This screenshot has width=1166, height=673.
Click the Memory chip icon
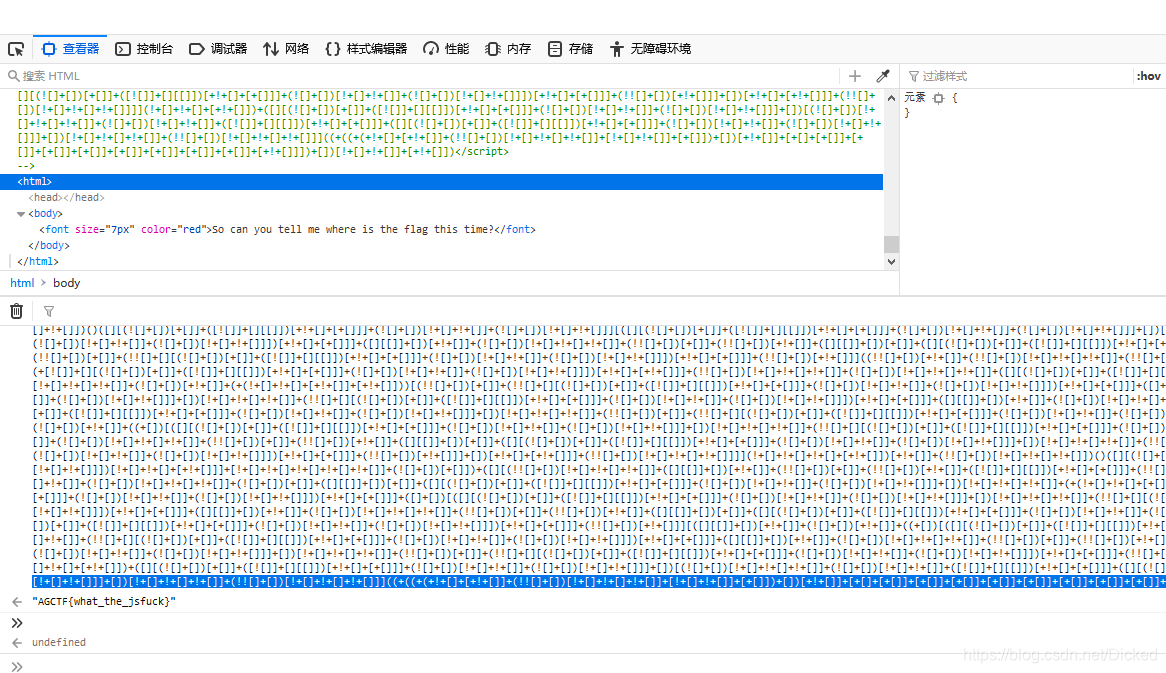coord(492,49)
